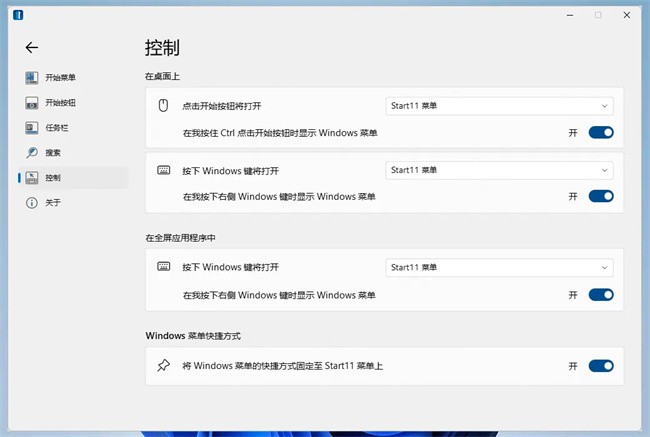Toggle off Ctrl 点击开始按钮 Windows 菜单 switch
The width and height of the screenshot is (650, 437).
pos(600,132)
